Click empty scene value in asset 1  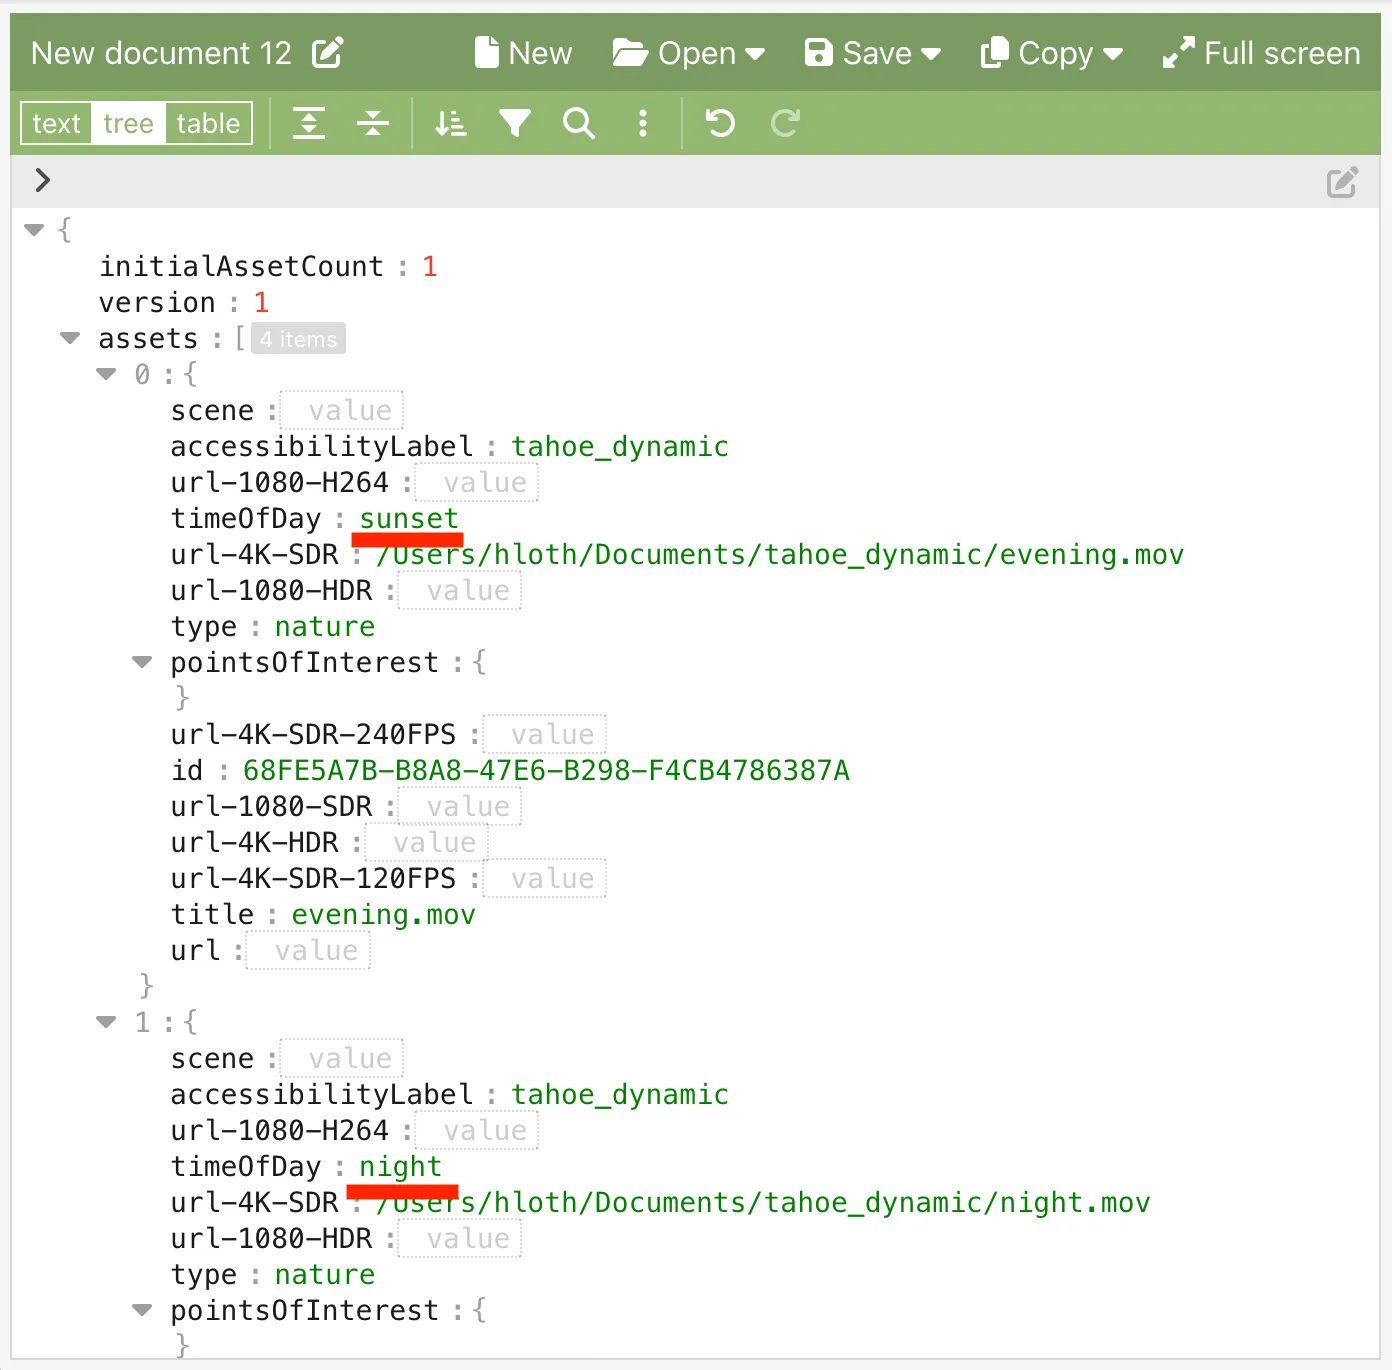click(342, 1058)
